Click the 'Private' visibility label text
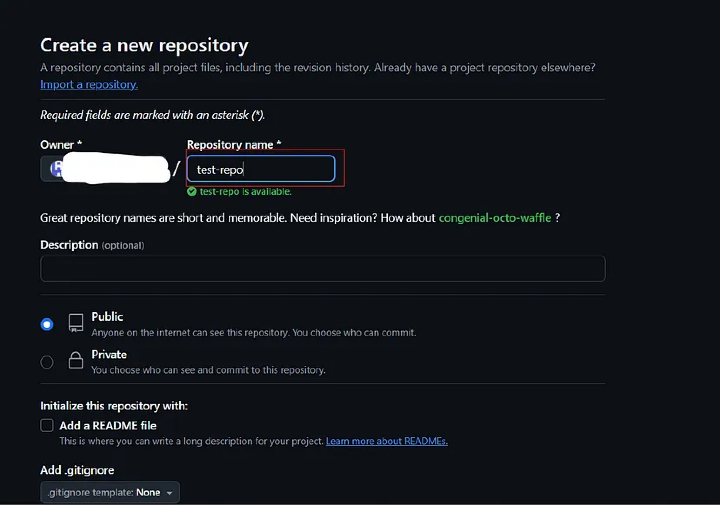 point(109,354)
